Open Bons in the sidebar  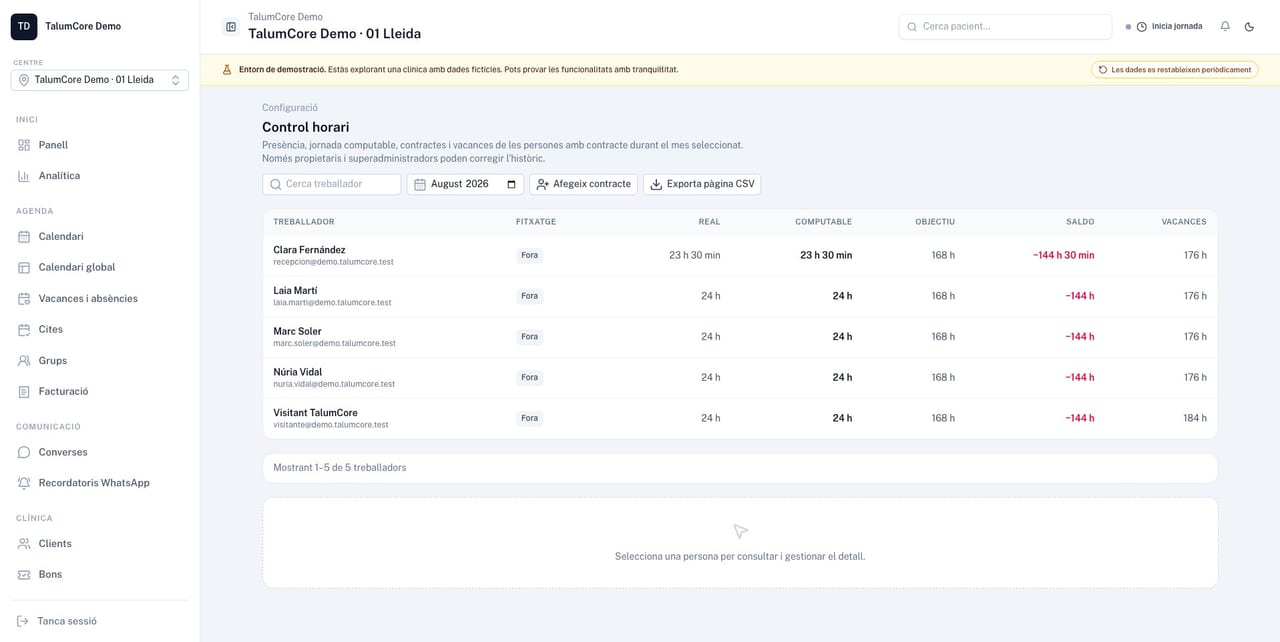[x=100, y=575]
